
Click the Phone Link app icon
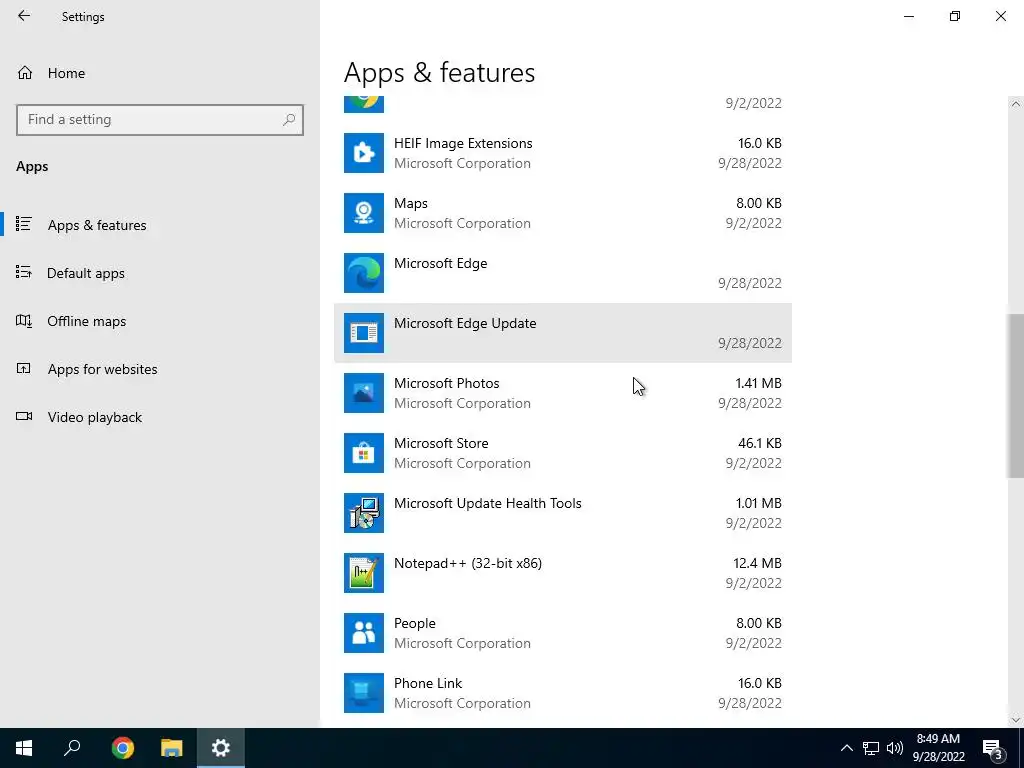click(x=364, y=694)
